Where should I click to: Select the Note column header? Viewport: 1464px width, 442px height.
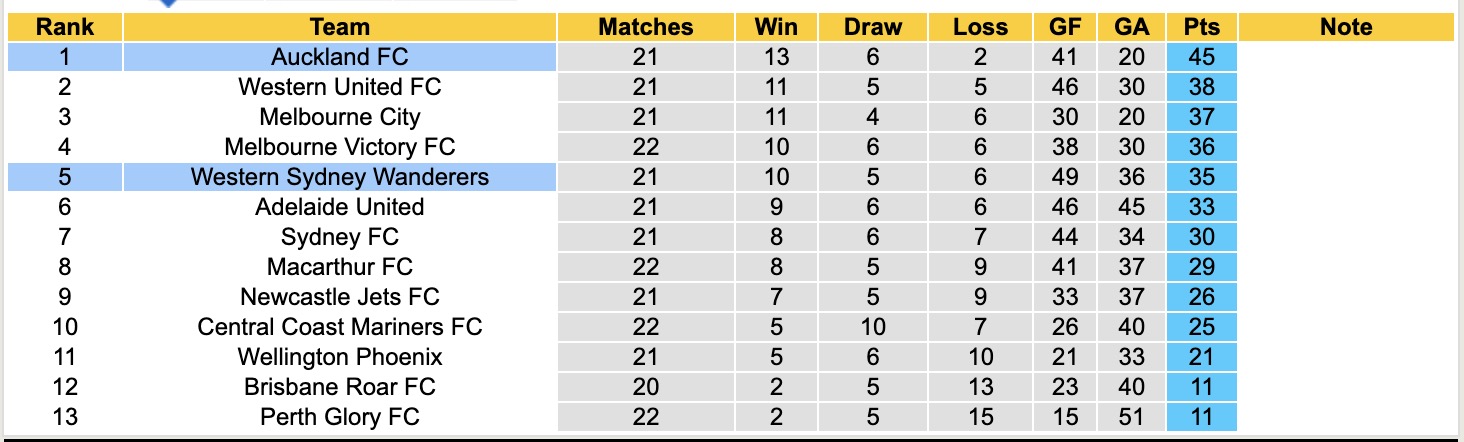(1346, 27)
